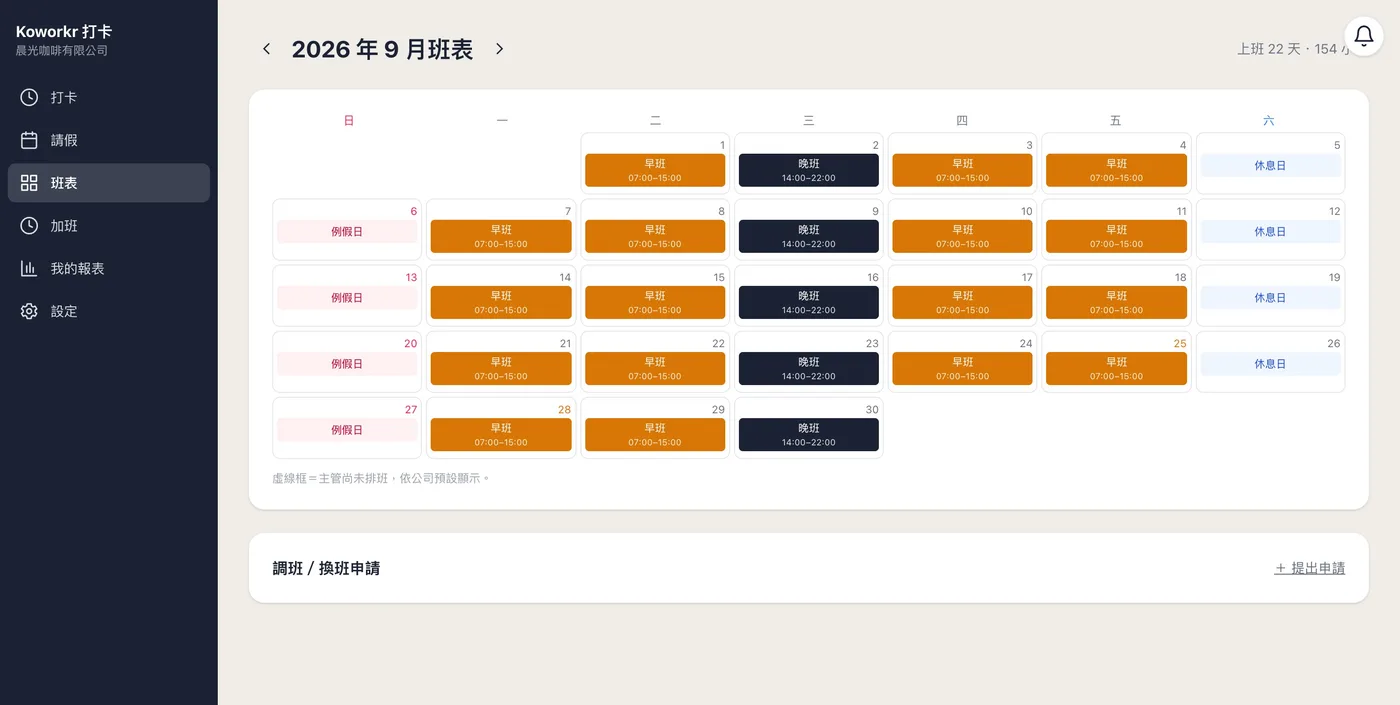Click the clock icon beside 打卡
1400x705 pixels.
(29, 97)
